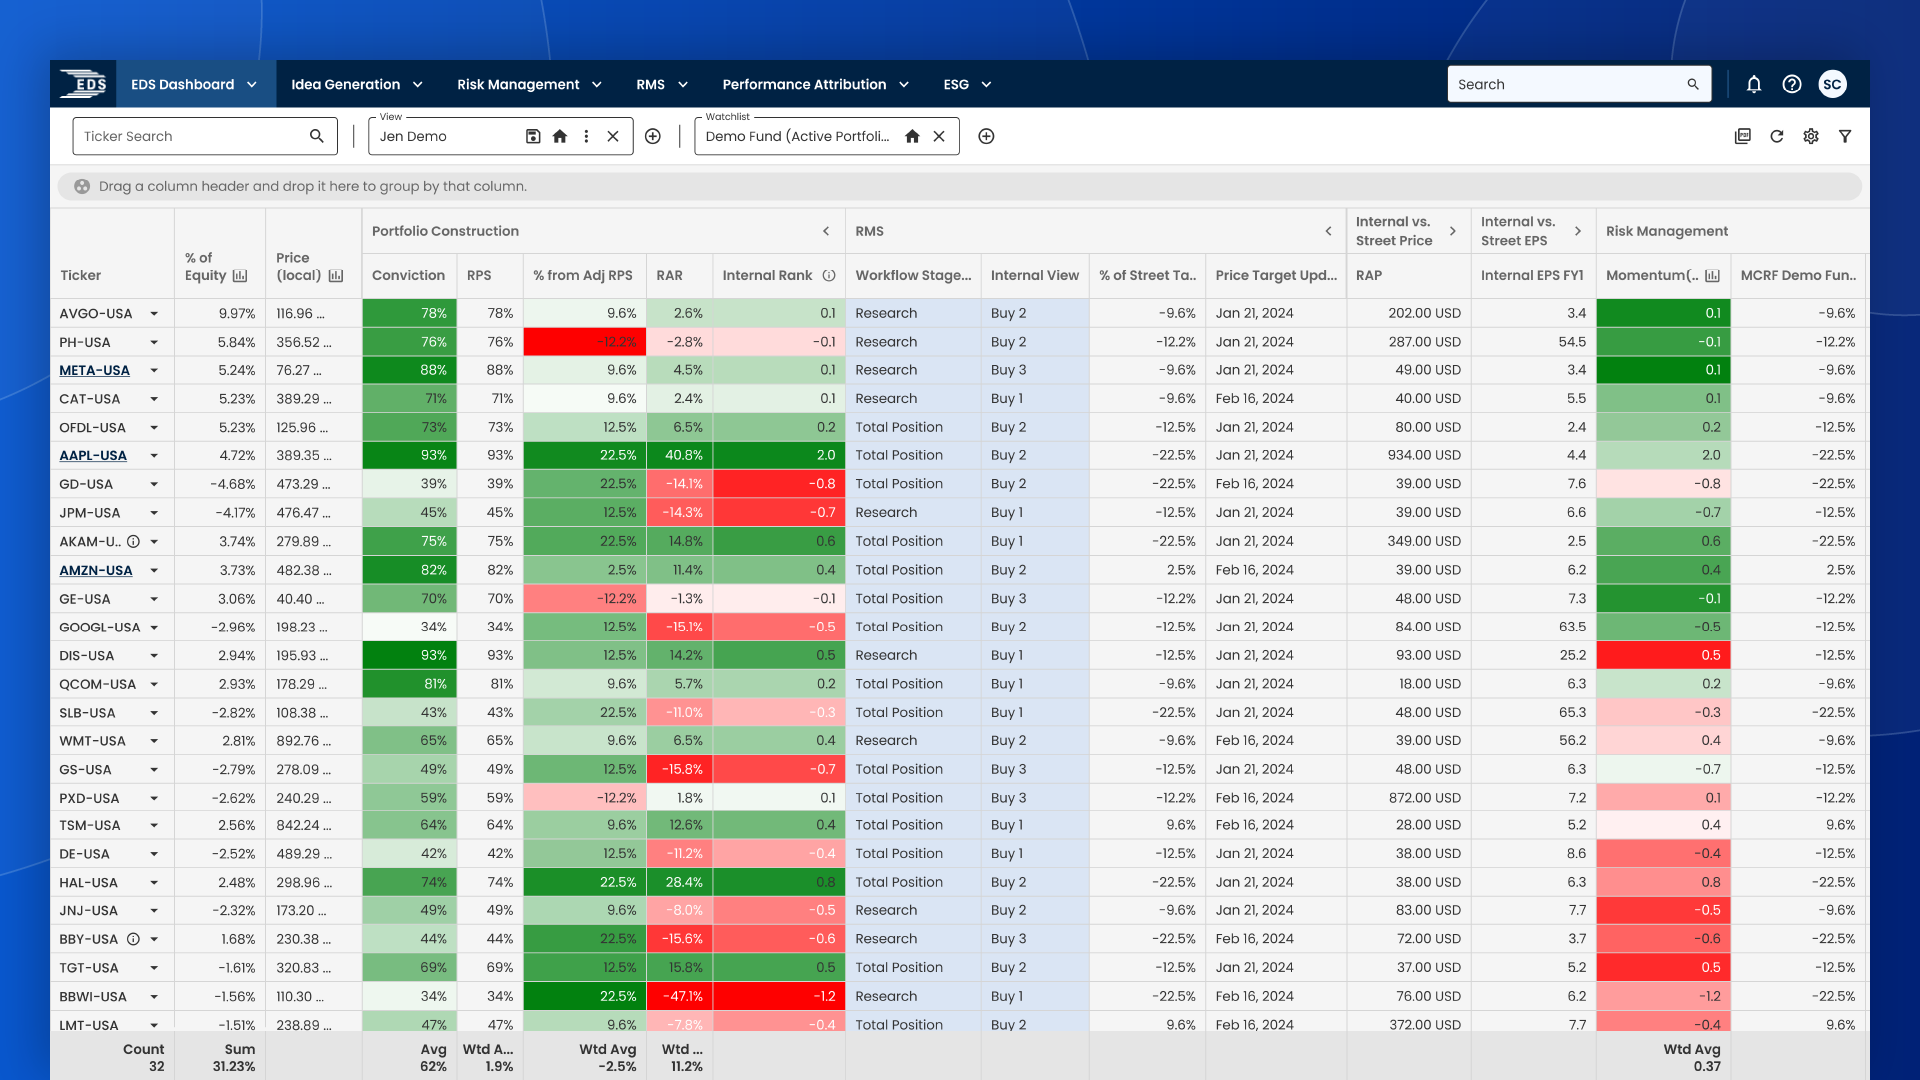This screenshot has height=1080, width=1920.
Task: Set Jen Demo view as home
Action: pos(560,136)
